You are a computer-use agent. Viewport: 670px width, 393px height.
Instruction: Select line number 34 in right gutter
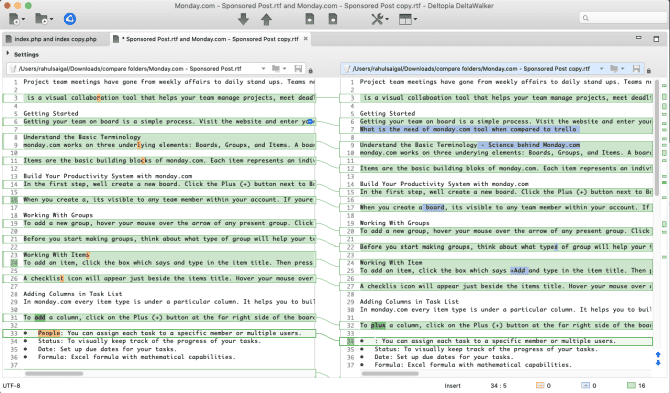(x=351, y=341)
